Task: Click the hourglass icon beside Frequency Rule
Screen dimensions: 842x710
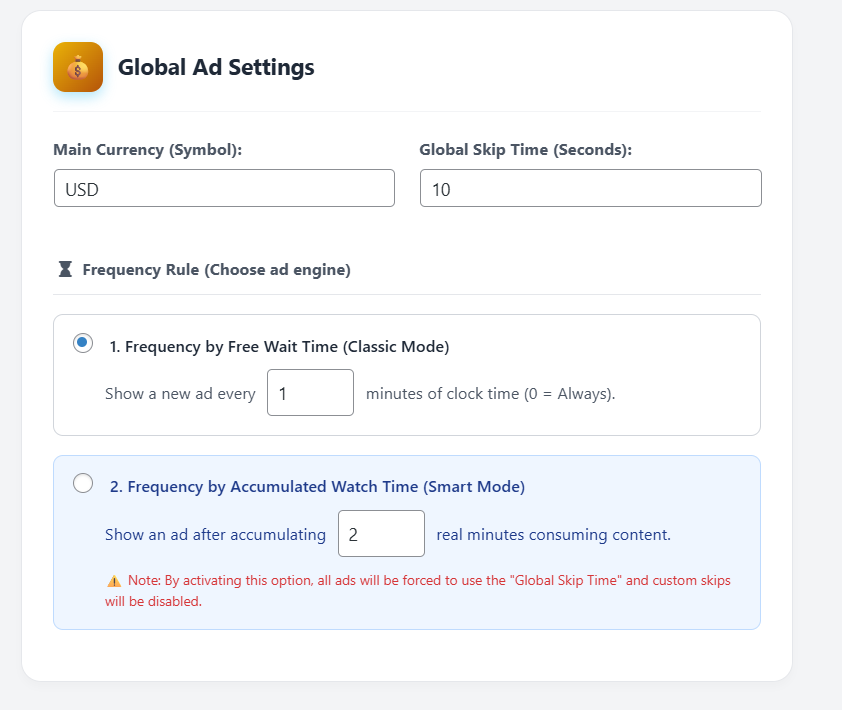Action: tap(65, 269)
